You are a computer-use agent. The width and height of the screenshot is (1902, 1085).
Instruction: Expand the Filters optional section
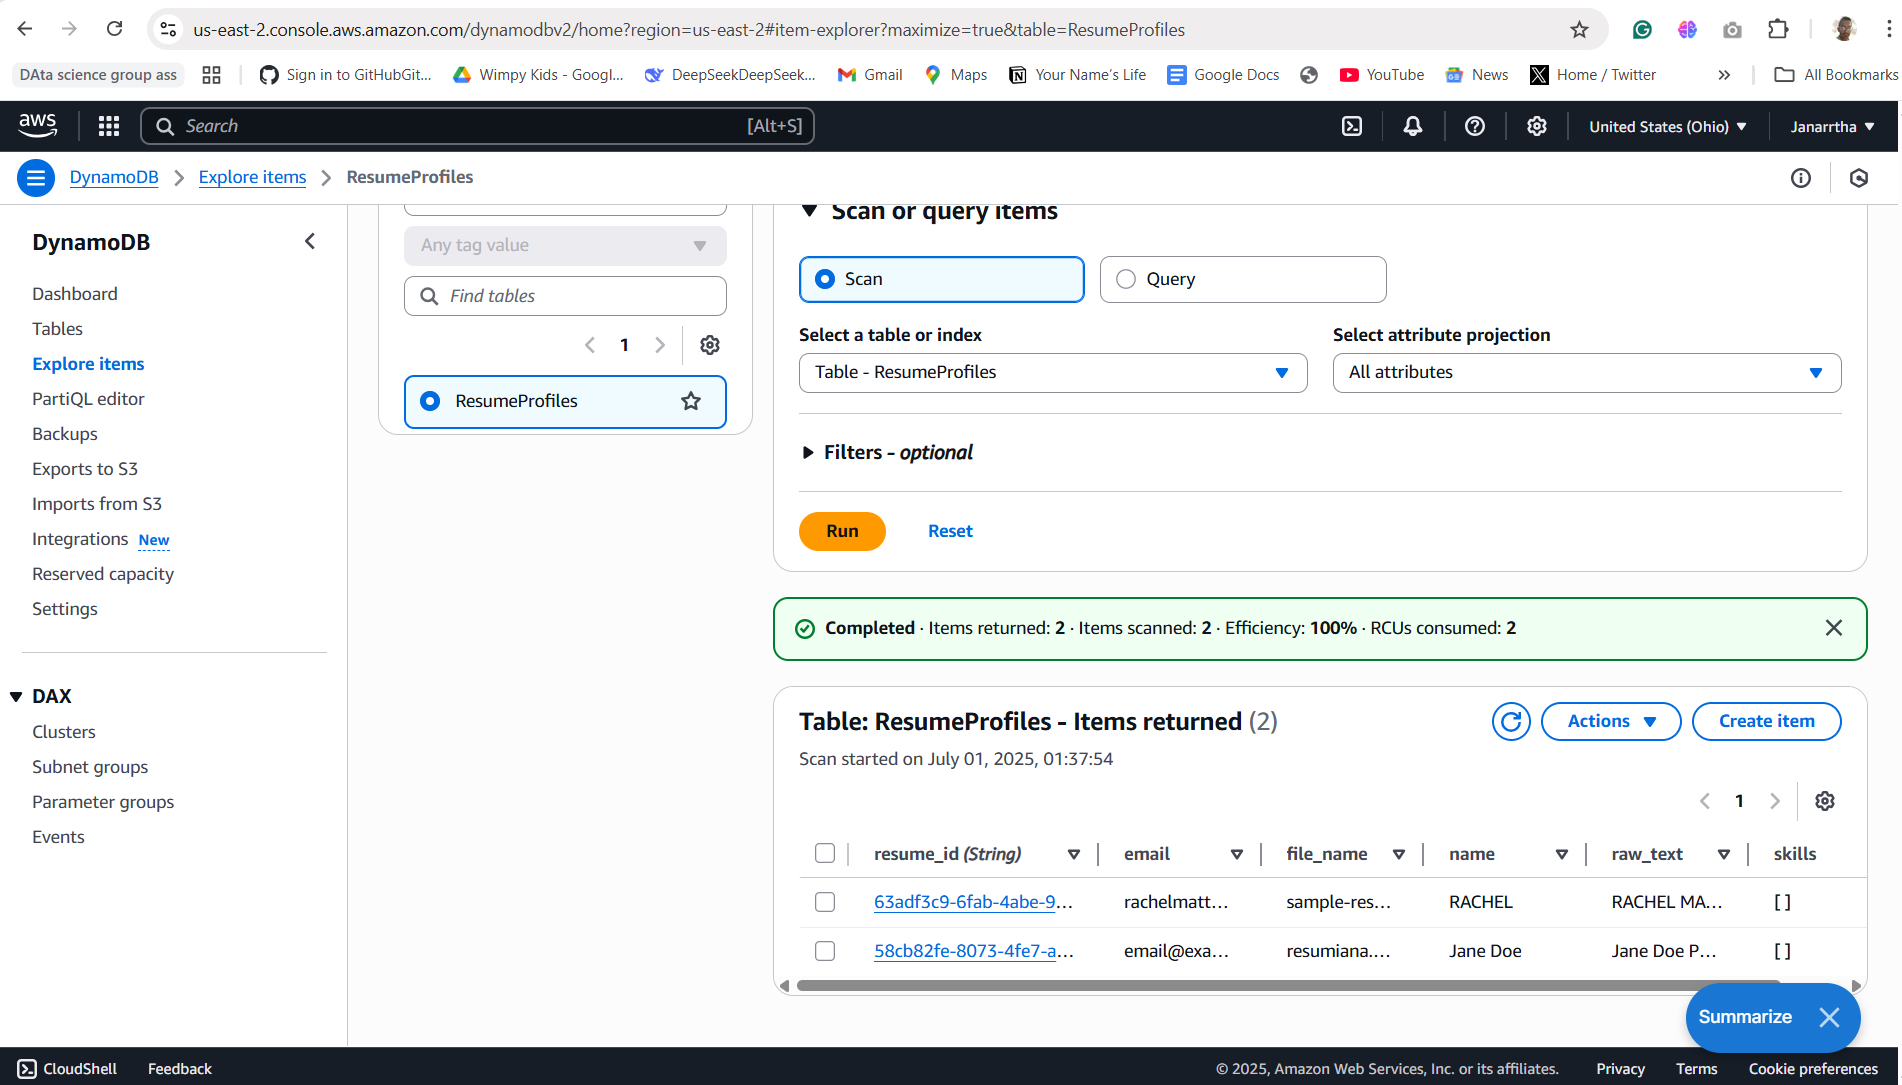pos(887,453)
